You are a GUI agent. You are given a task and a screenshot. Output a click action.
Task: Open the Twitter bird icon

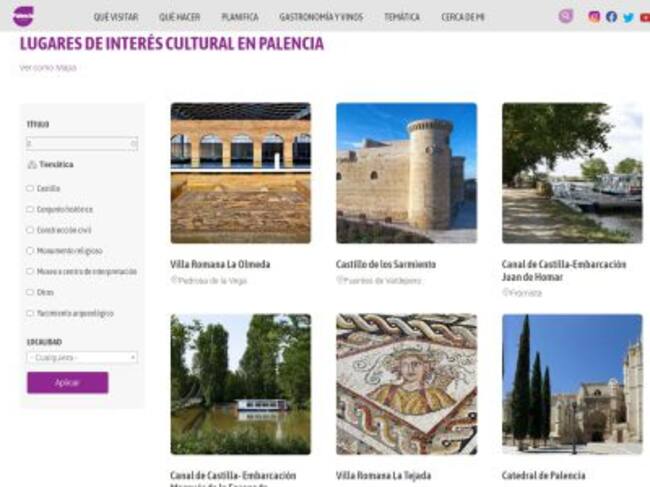coord(628,17)
